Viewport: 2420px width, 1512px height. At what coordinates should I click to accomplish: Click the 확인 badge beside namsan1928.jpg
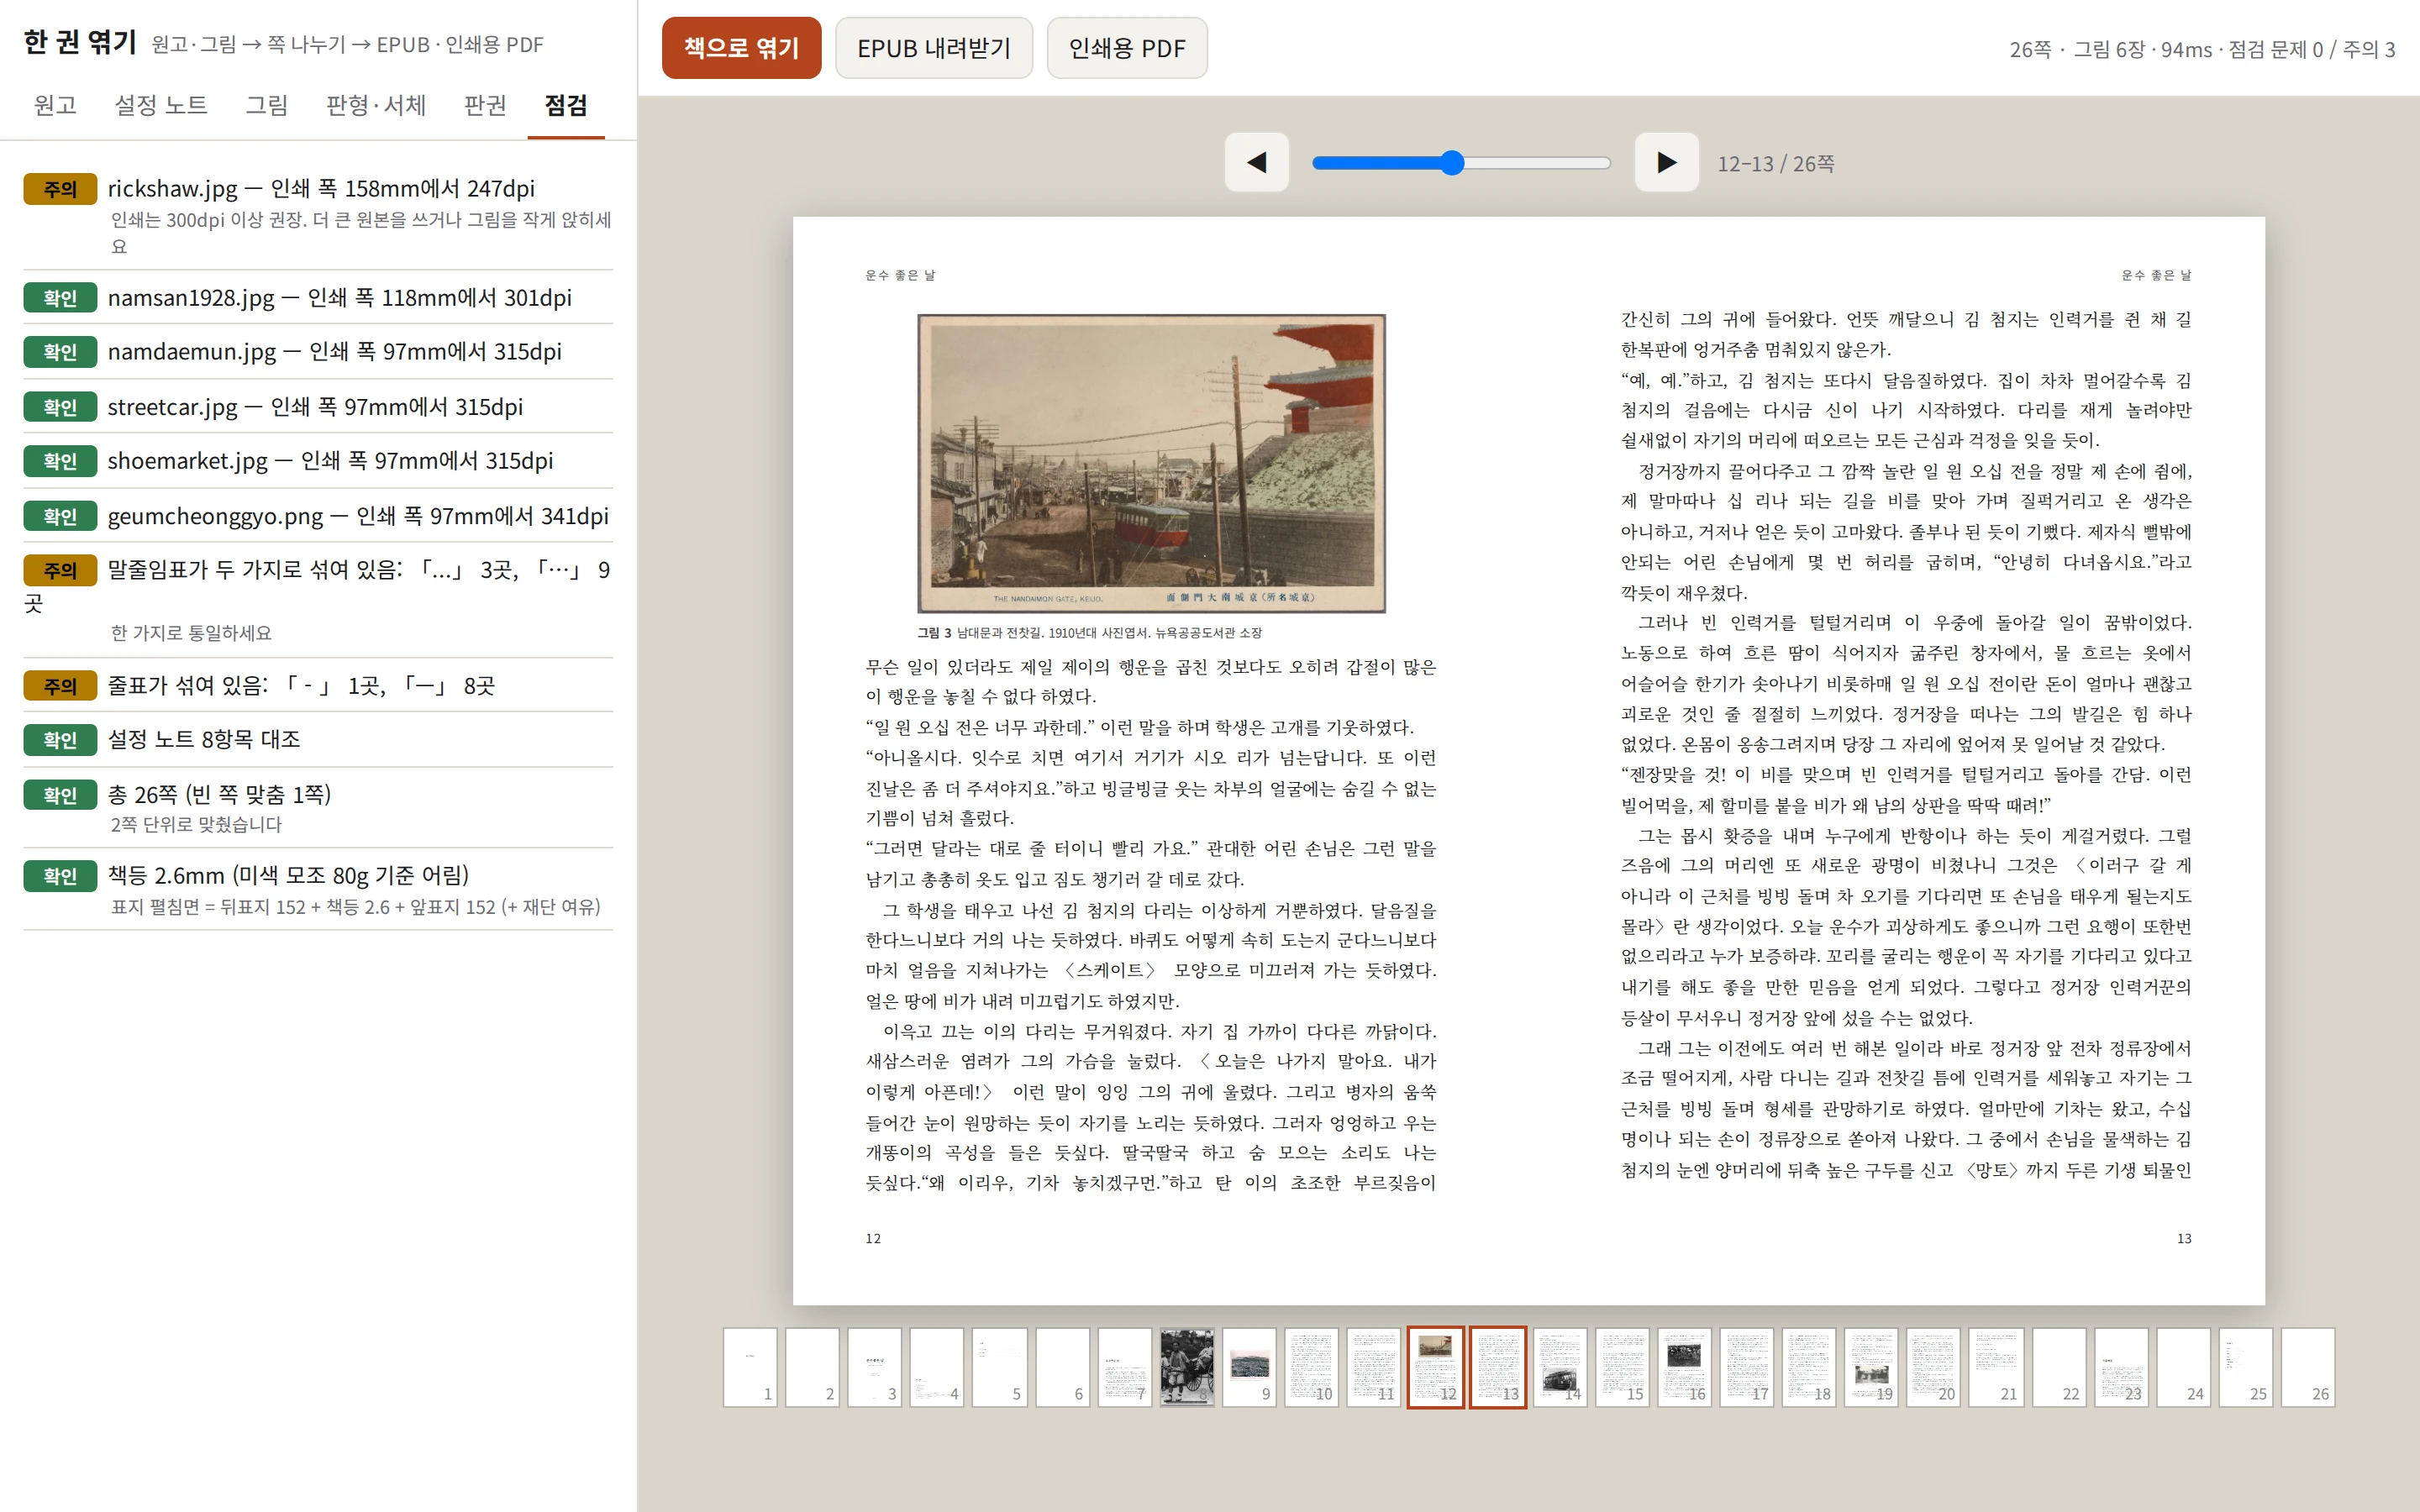pos(60,298)
